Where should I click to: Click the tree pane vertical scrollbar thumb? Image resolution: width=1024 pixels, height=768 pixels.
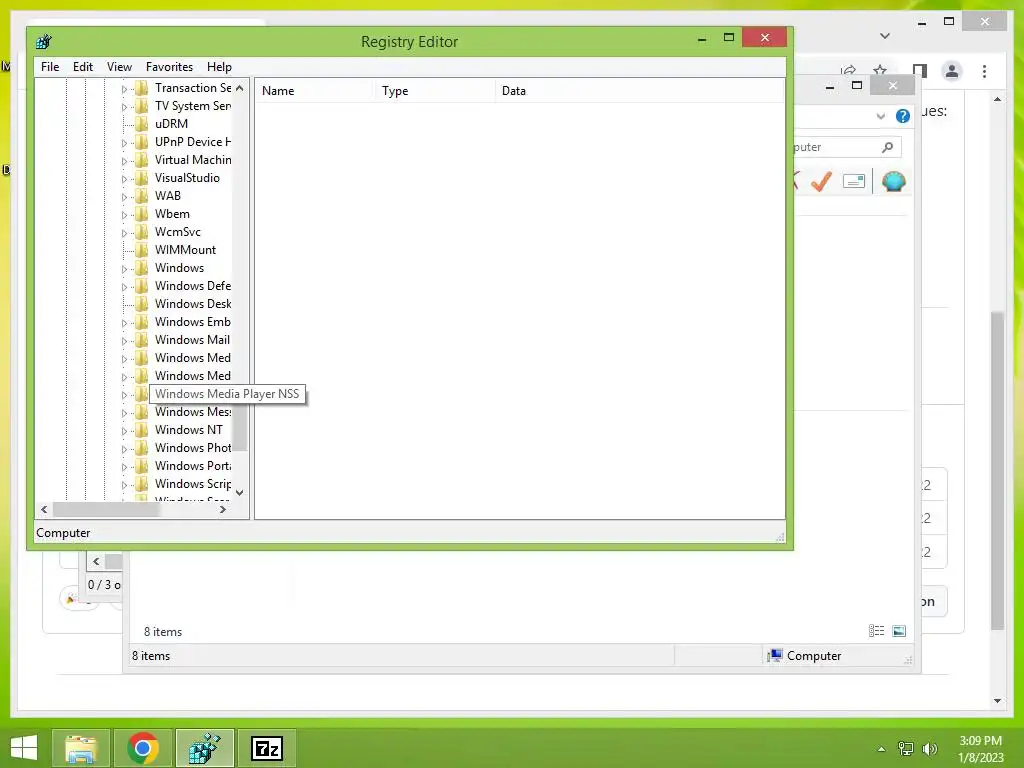click(240, 426)
